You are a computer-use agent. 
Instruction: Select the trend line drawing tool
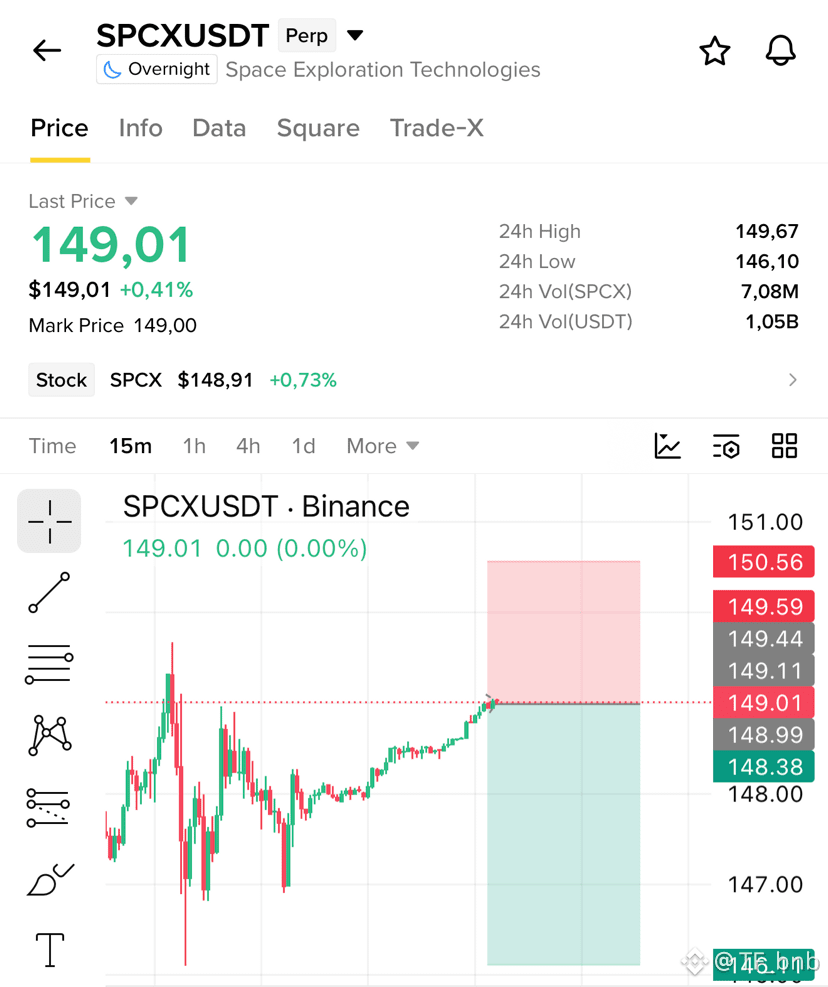(x=49, y=592)
